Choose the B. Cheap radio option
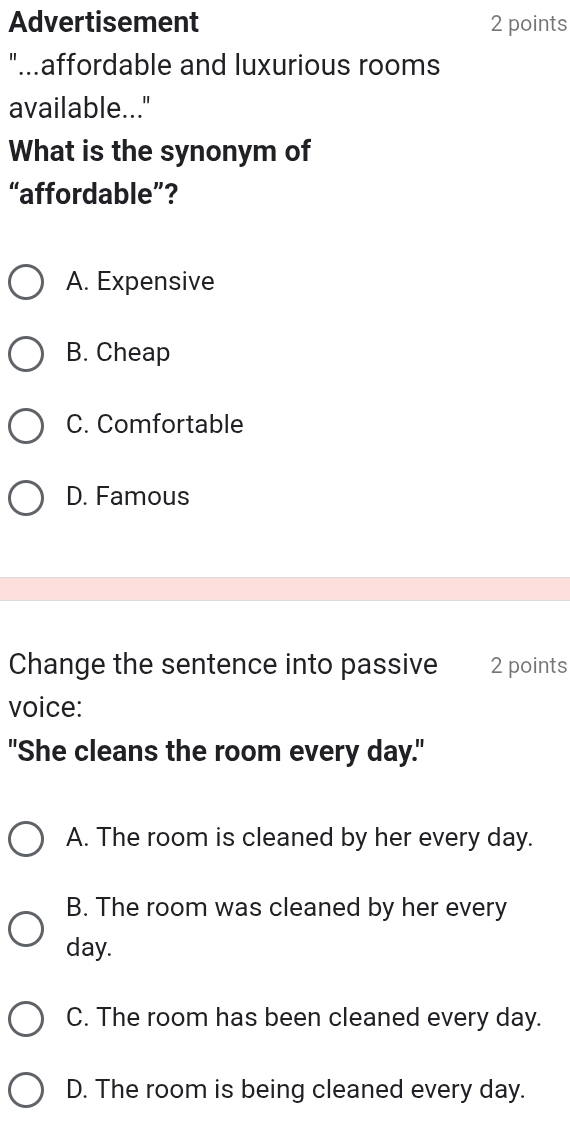Viewport: 570px width, 1132px height. (25, 354)
